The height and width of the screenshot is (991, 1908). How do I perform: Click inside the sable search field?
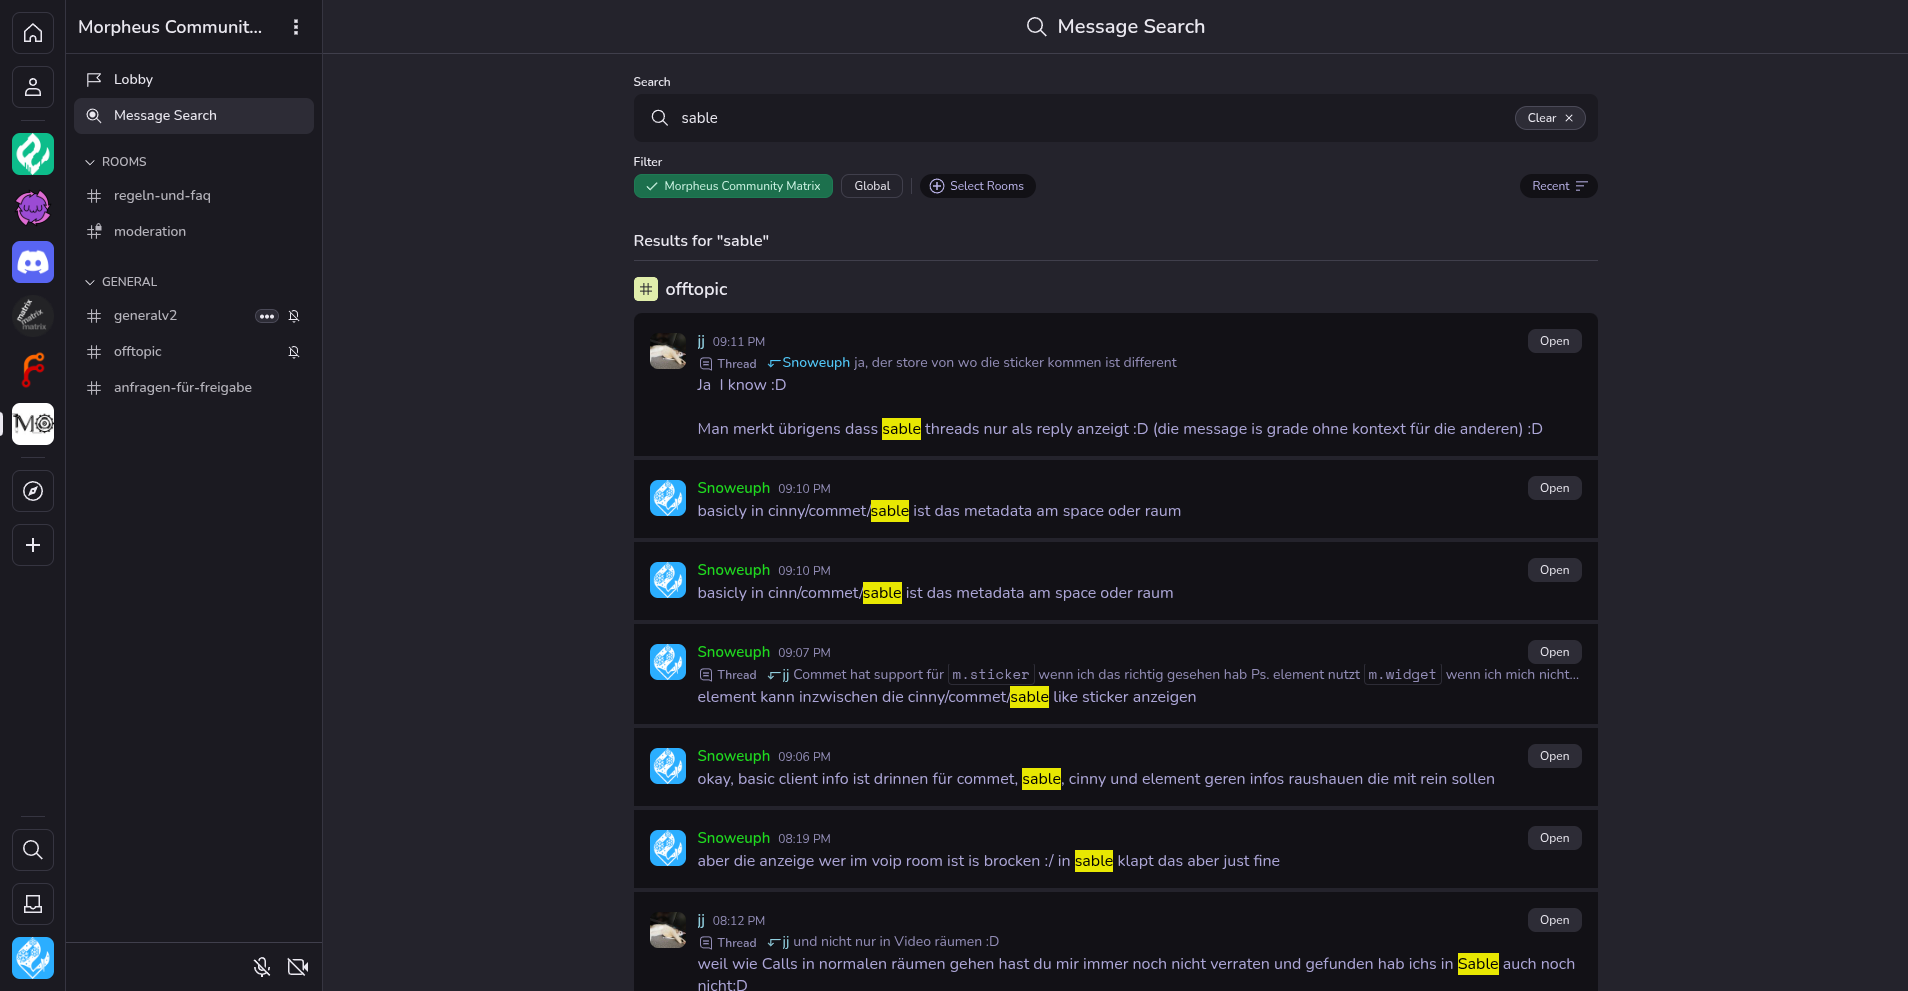[x=1000, y=118]
